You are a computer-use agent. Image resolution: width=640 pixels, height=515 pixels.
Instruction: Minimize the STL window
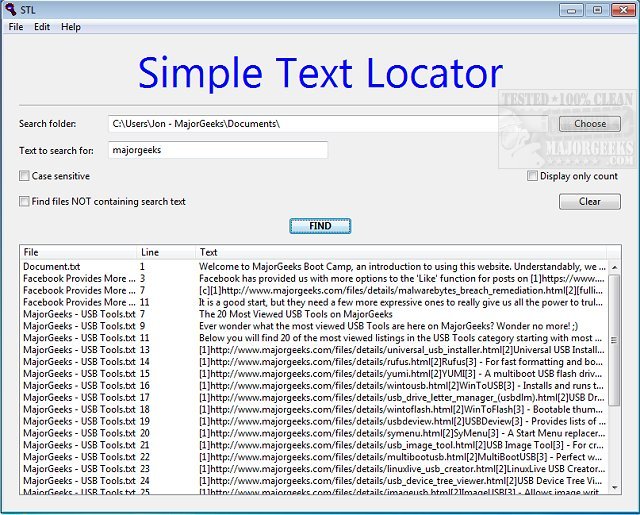[571, 9]
